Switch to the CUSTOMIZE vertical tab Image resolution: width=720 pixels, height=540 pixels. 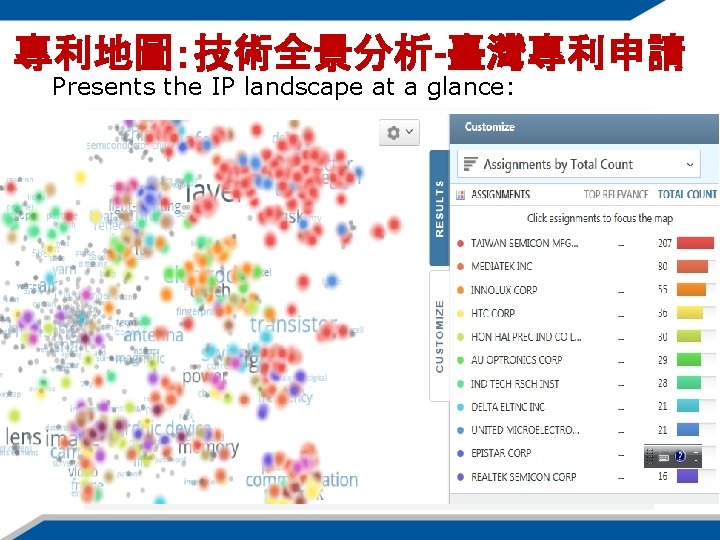tap(439, 336)
